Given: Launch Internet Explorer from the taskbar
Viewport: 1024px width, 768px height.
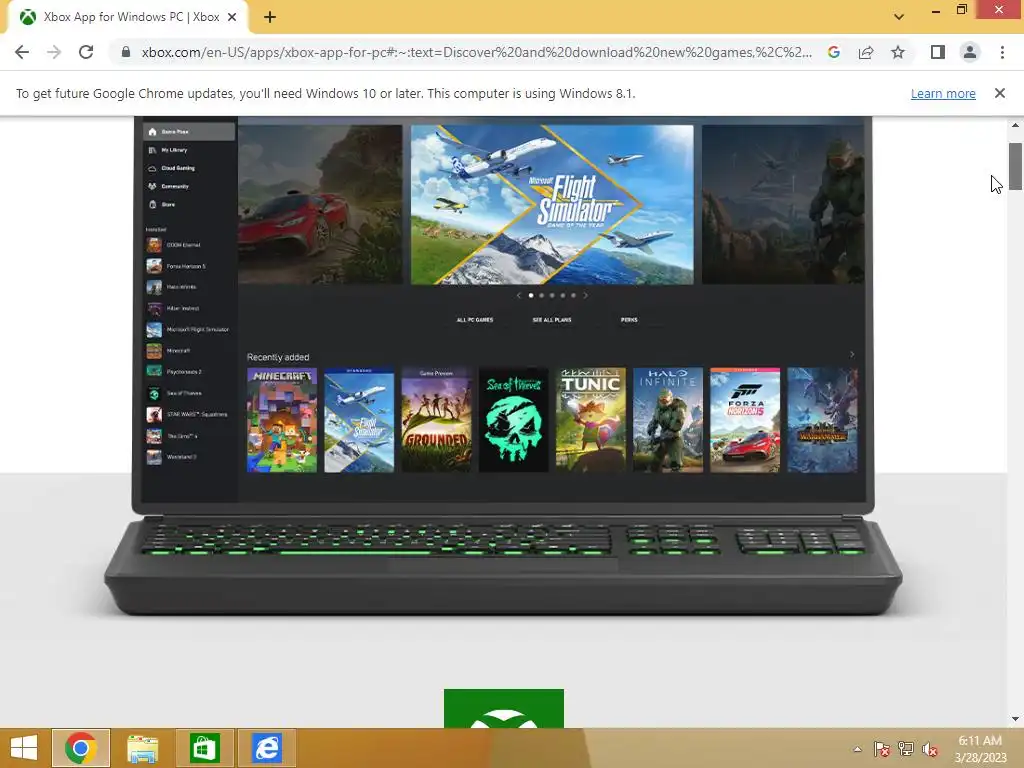Looking at the screenshot, I should (266, 748).
